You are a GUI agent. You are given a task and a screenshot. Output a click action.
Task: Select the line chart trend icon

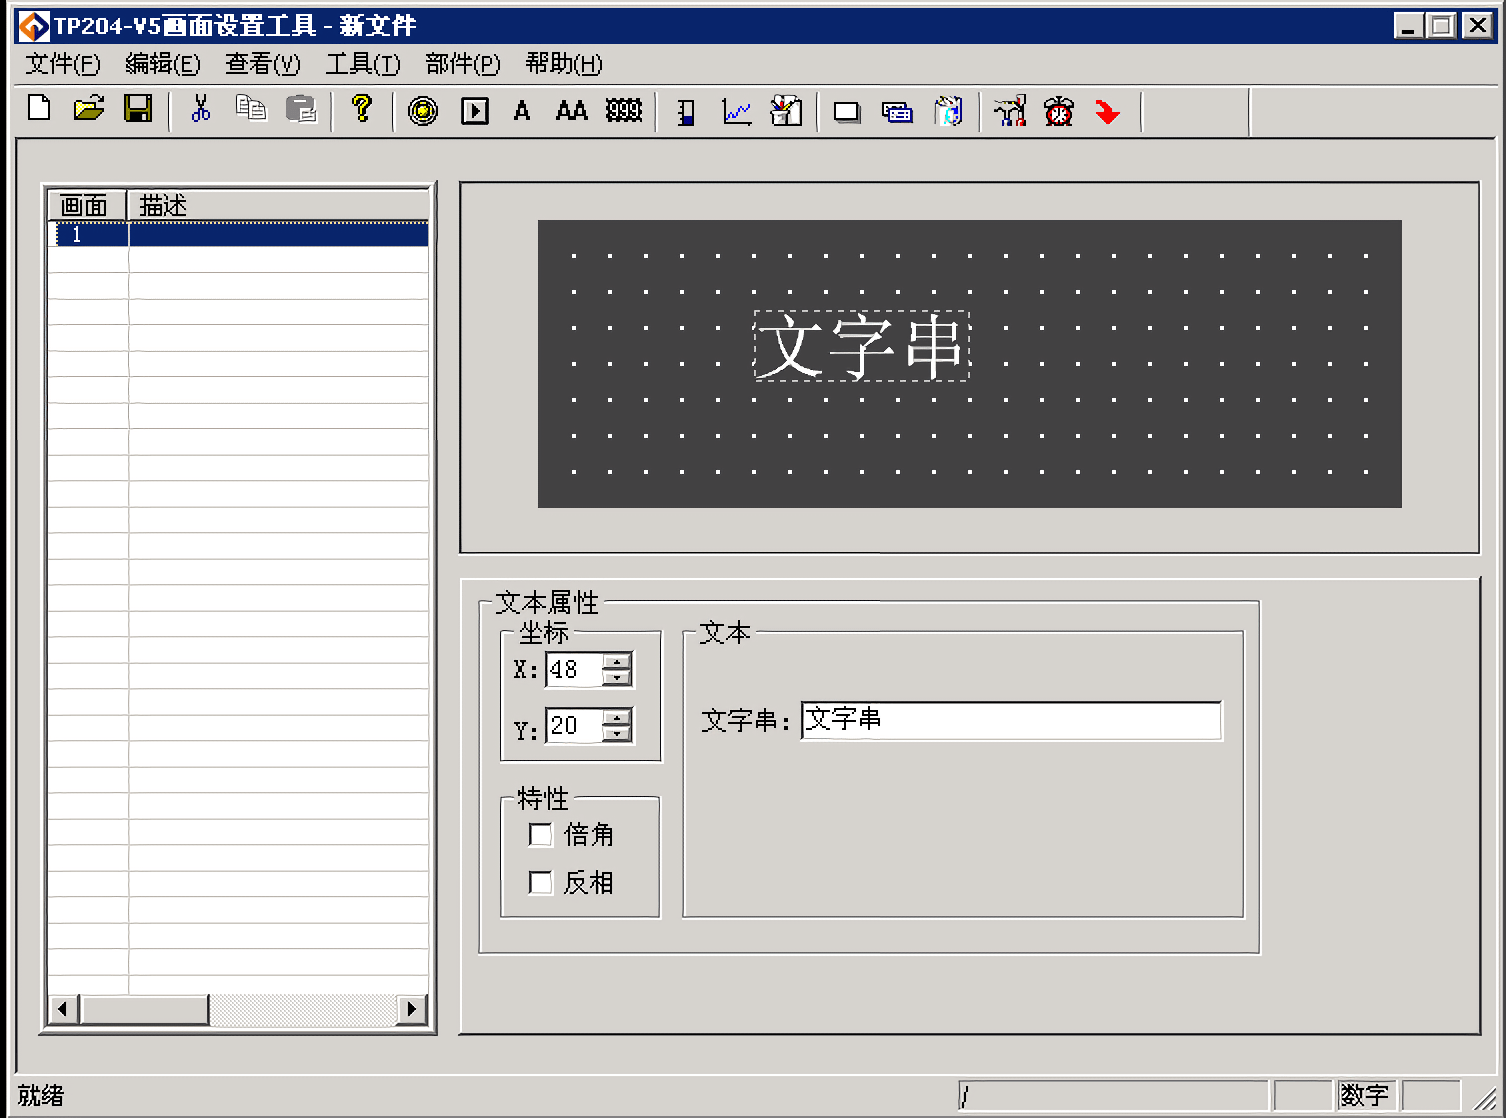pyautogui.click(x=737, y=111)
